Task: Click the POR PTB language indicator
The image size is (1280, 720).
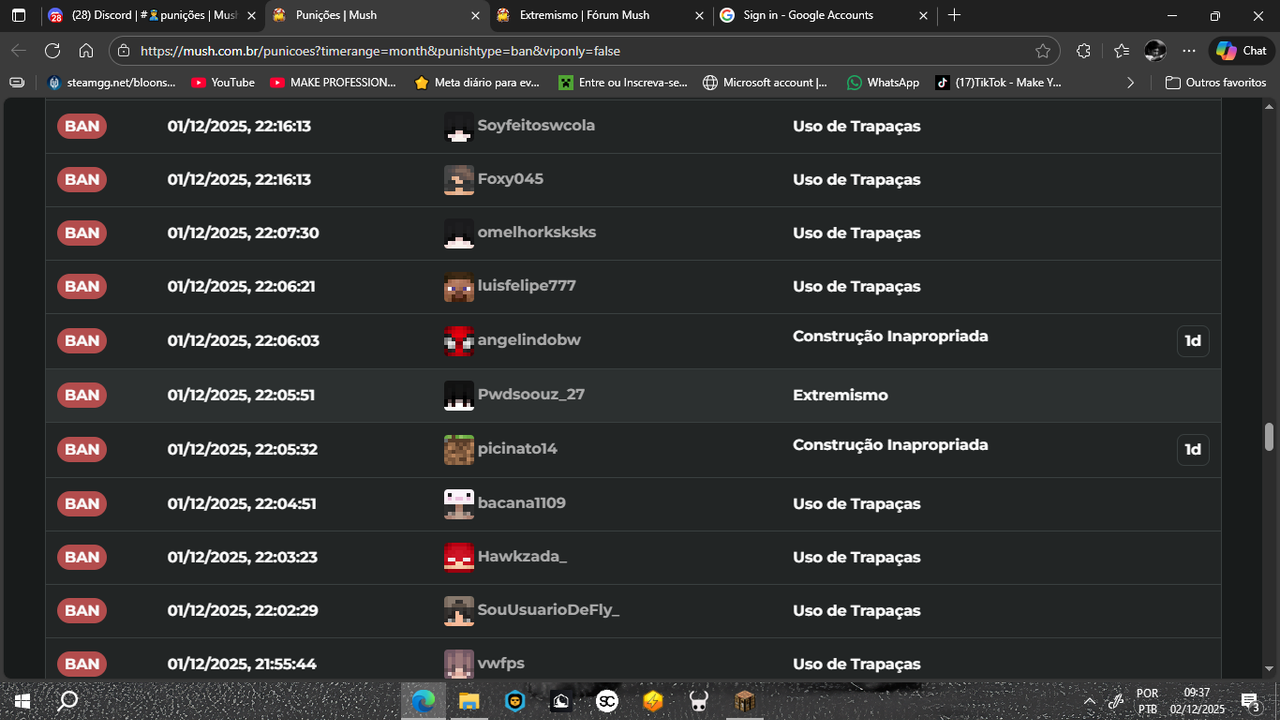Action: pyautogui.click(x=1147, y=701)
